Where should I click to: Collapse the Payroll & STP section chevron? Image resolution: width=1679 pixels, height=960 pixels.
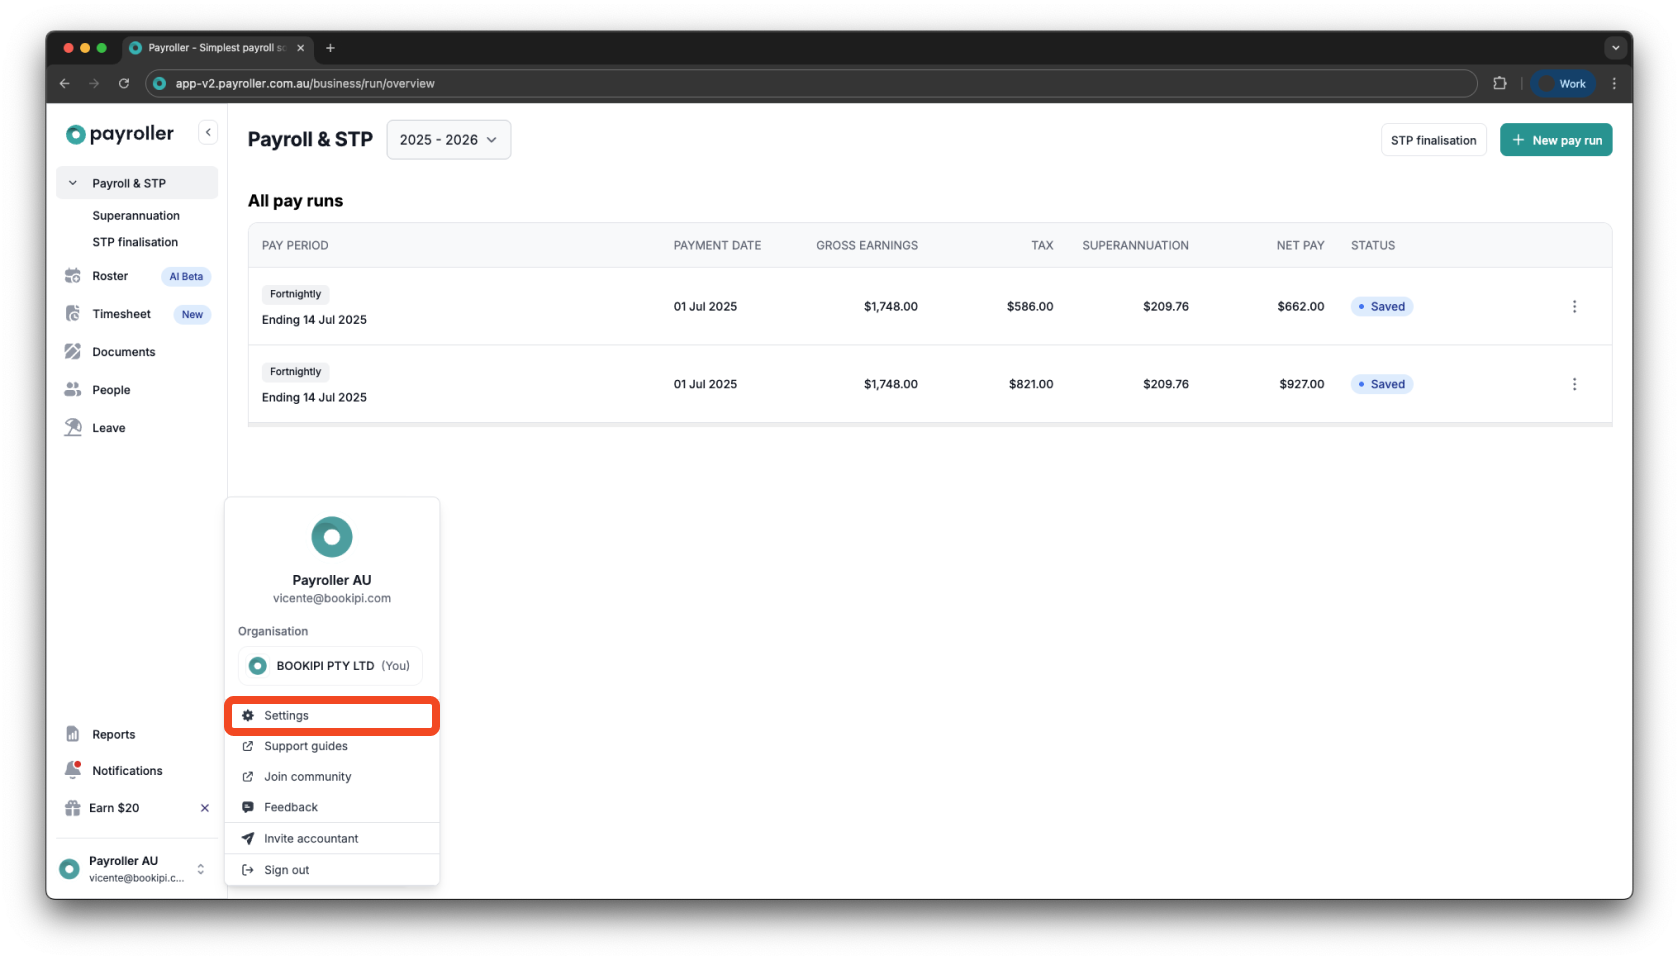(71, 182)
